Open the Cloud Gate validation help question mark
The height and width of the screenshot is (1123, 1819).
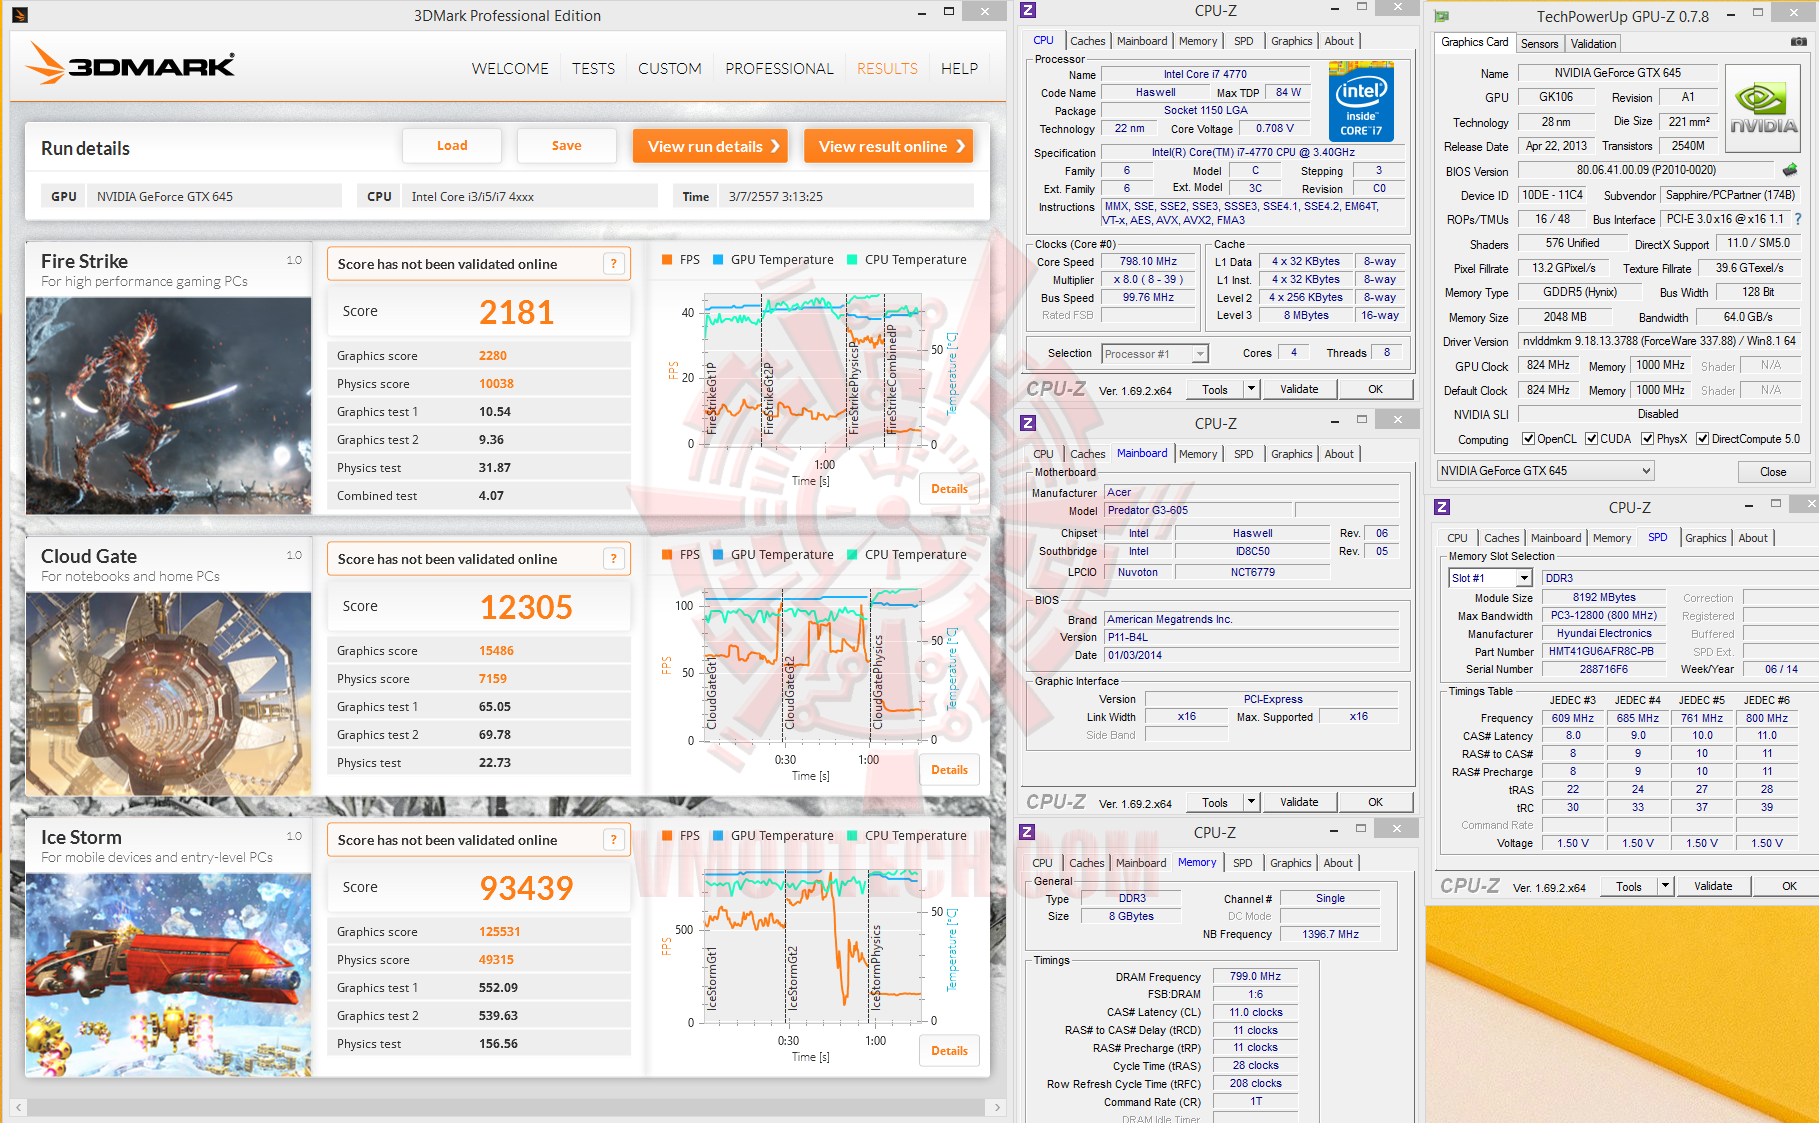(x=614, y=559)
